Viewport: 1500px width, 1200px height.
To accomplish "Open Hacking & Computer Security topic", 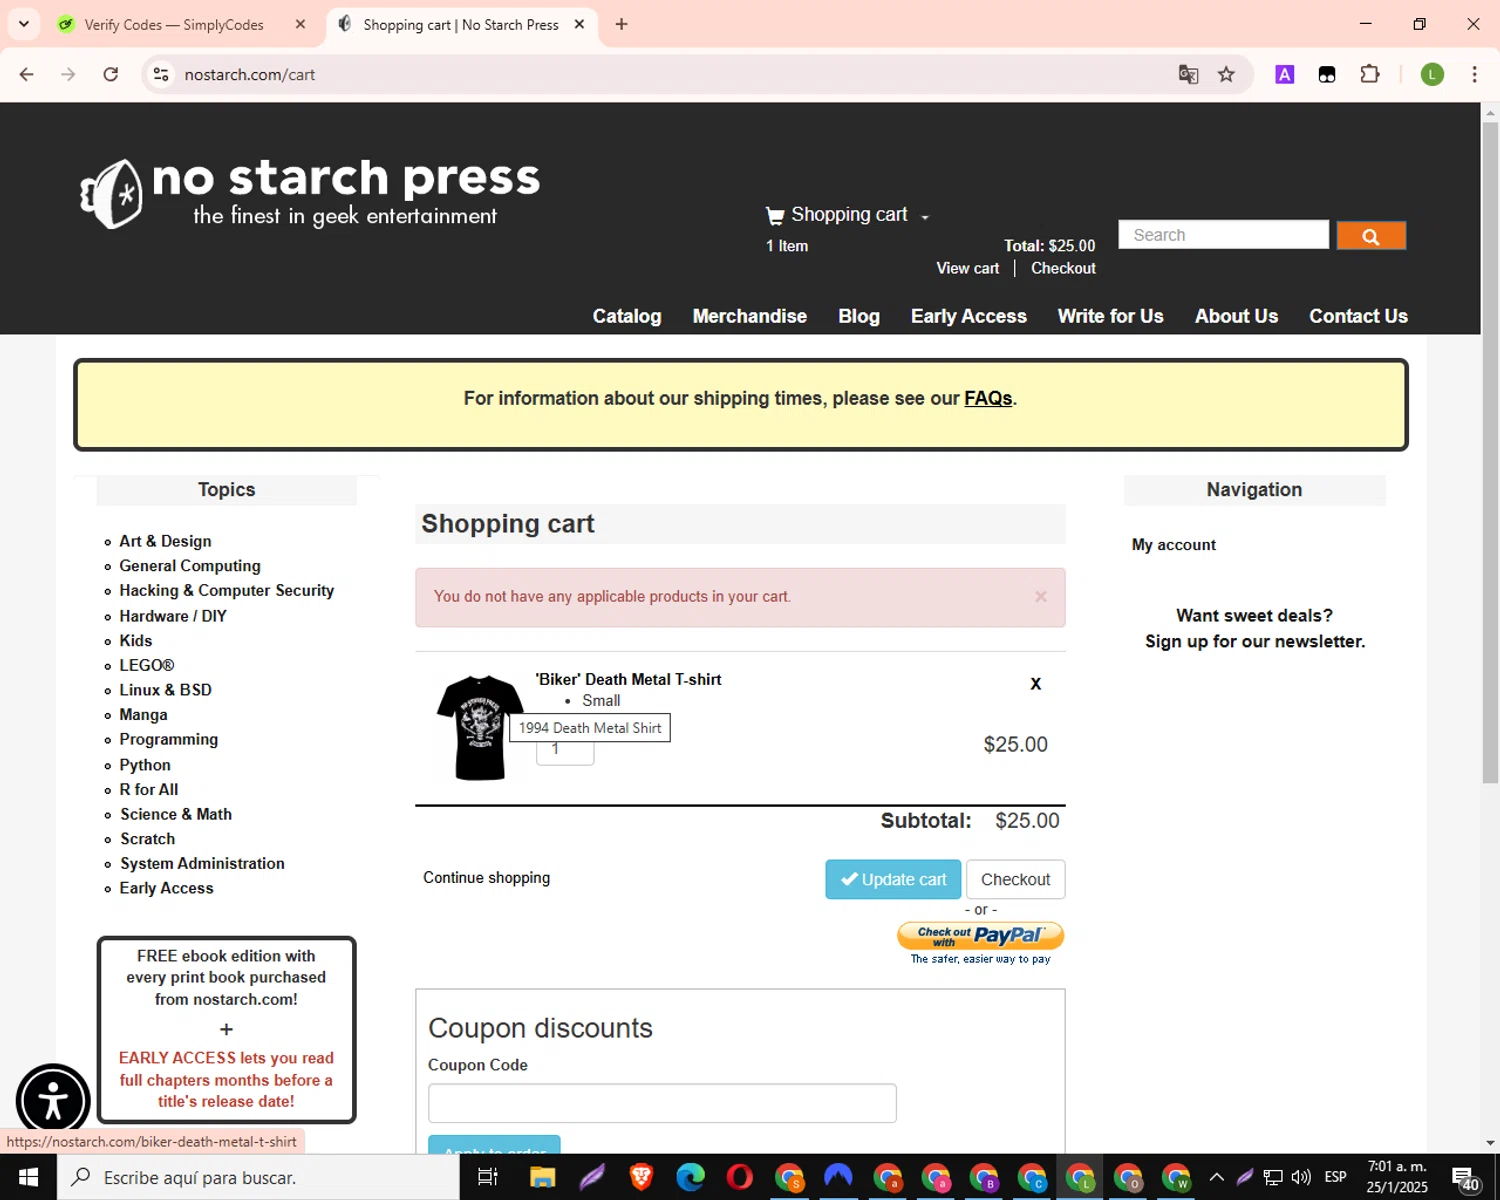I will [227, 591].
